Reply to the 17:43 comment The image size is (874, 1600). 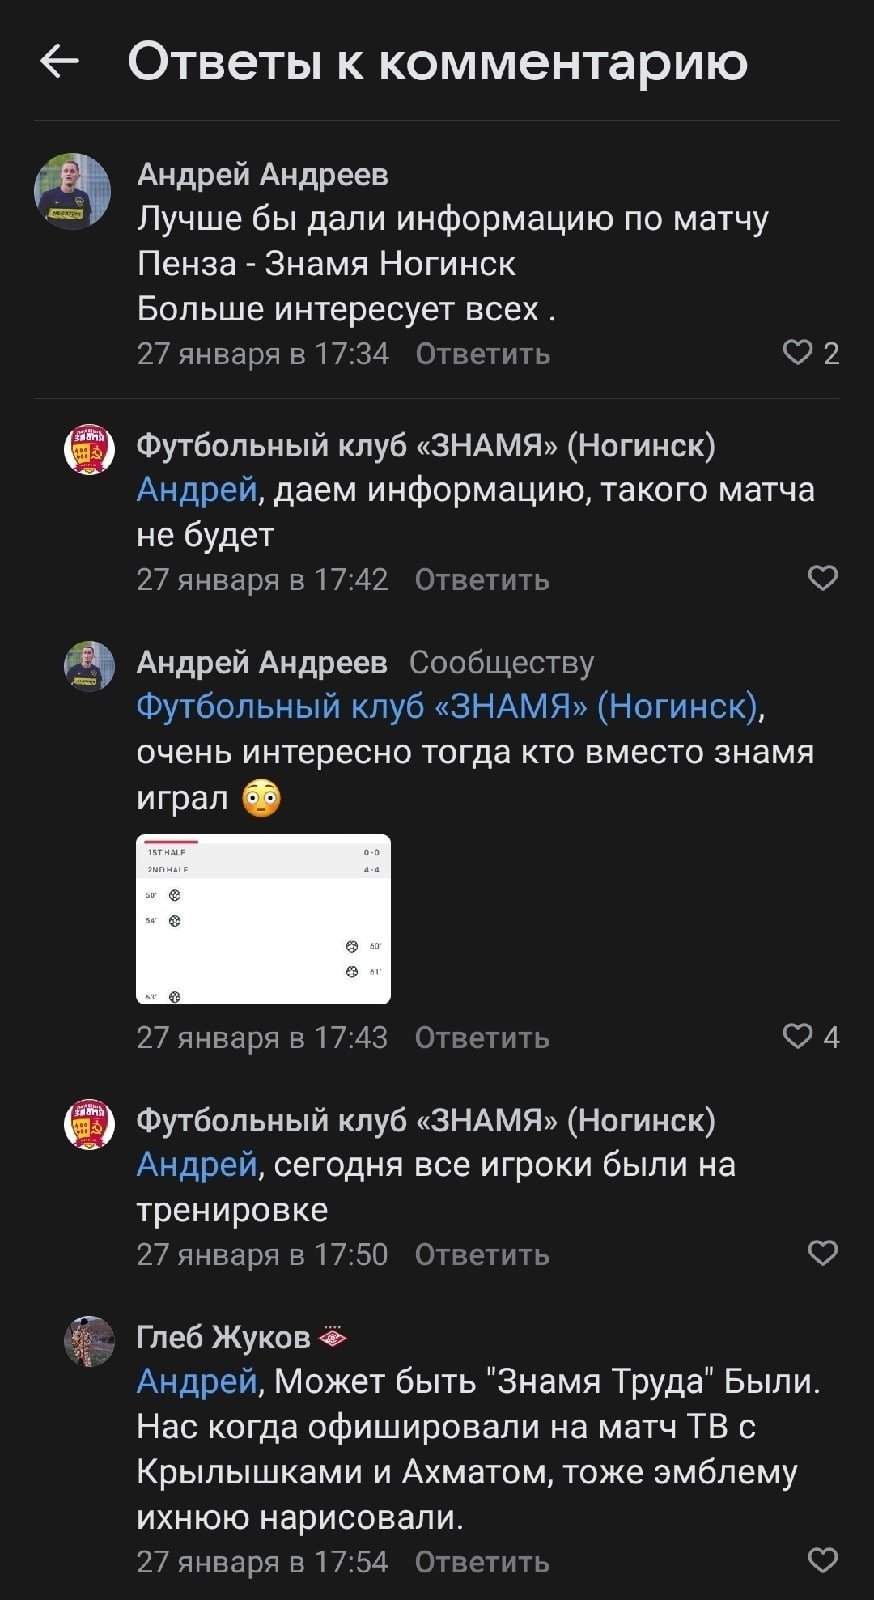[x=482, y=1038]
